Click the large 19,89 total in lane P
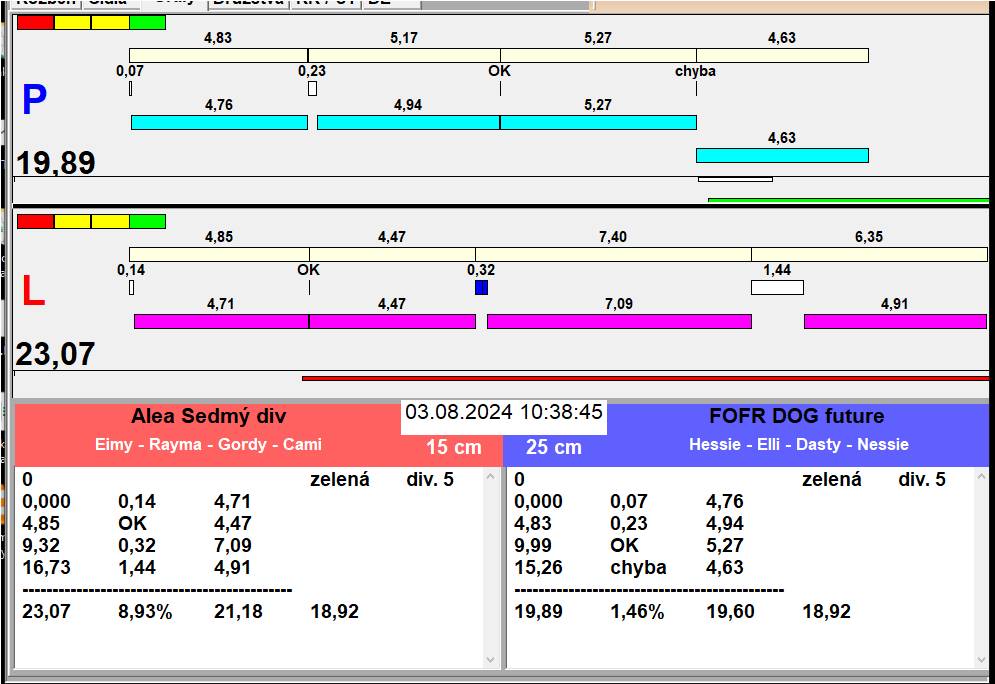Image resolution: width=995 pixels, height=684 pixels. click(x=55, y=163)
